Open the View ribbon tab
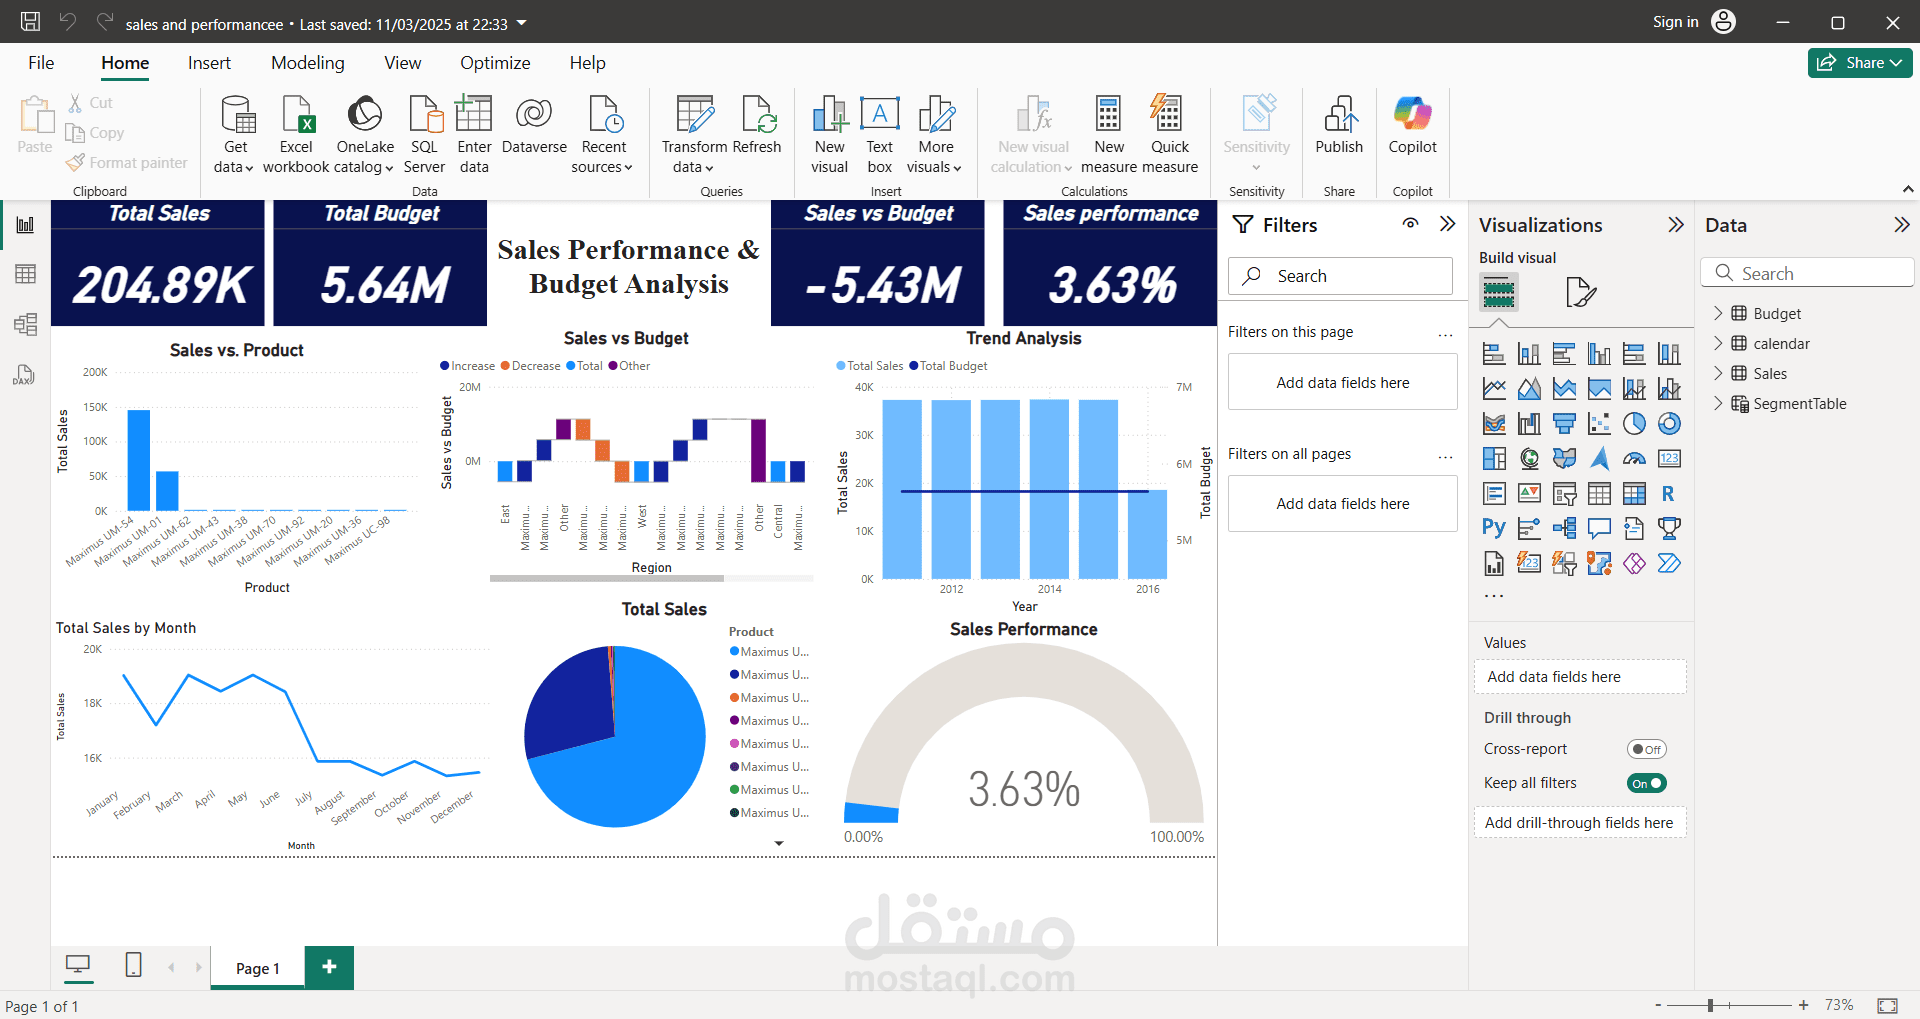This screenshot has height=1019, width=1920. click(403, 63)
